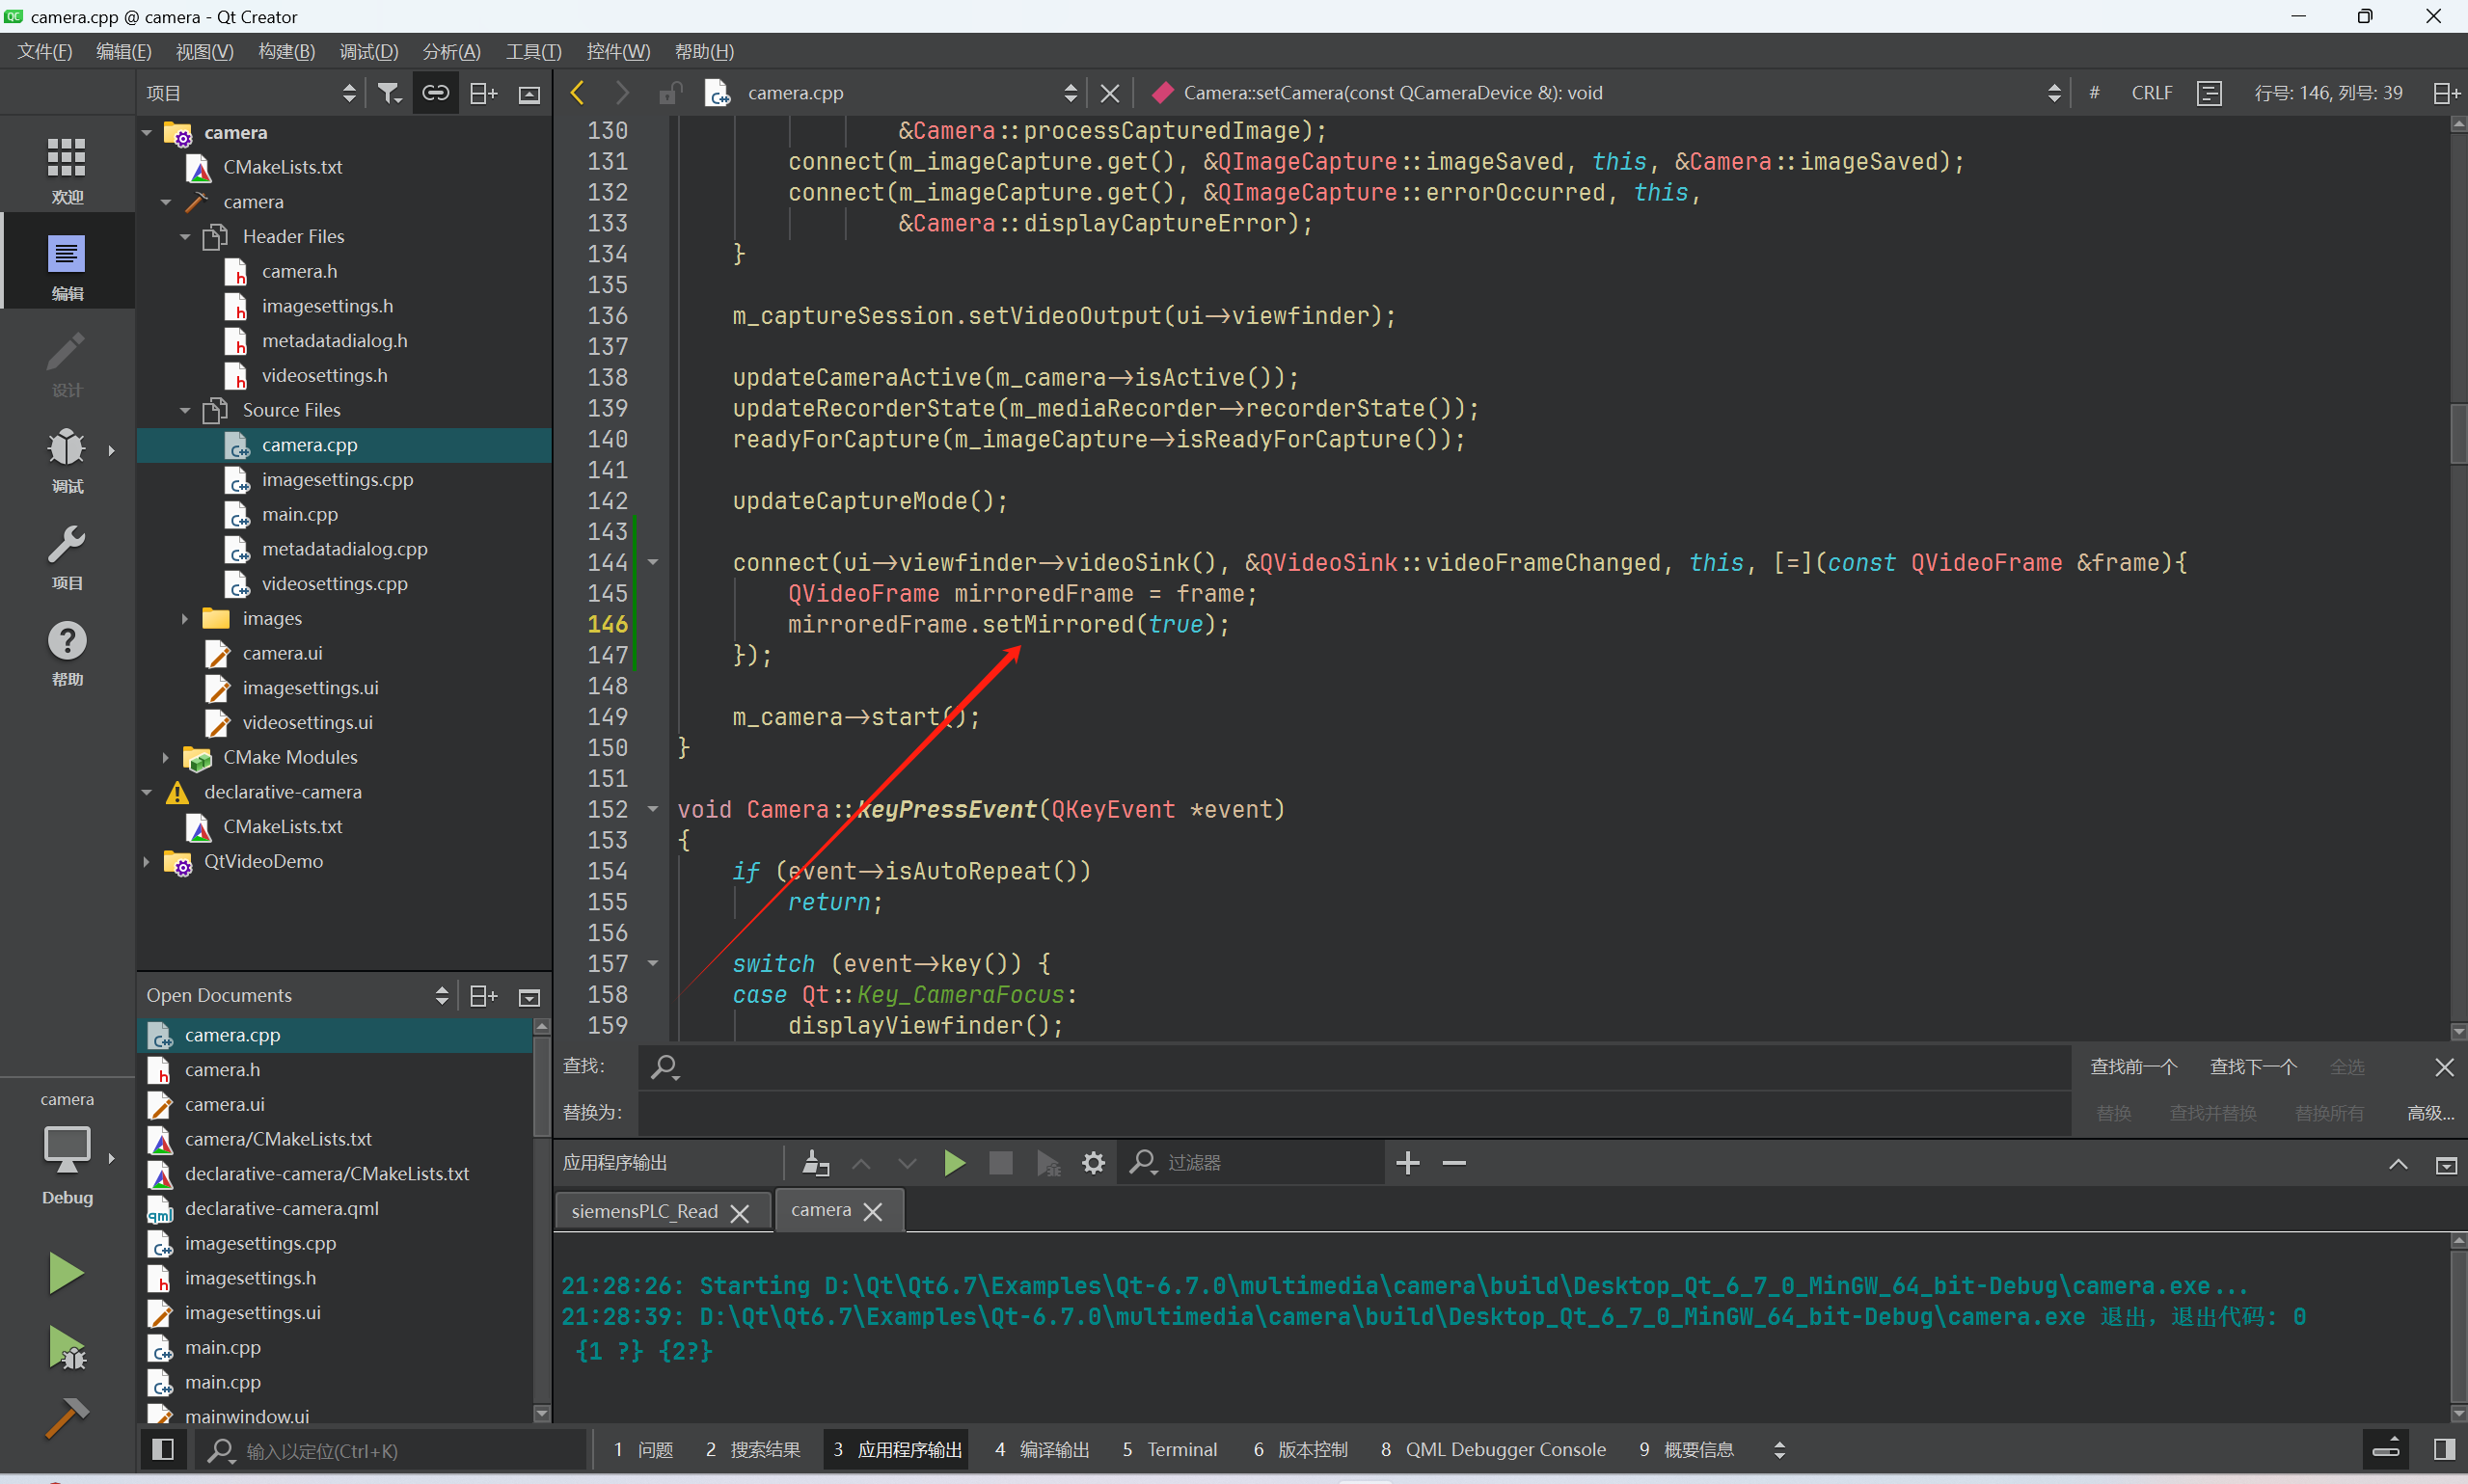
Task: Open the 调试 (Debug) mode view
Action: click(66, 460)
